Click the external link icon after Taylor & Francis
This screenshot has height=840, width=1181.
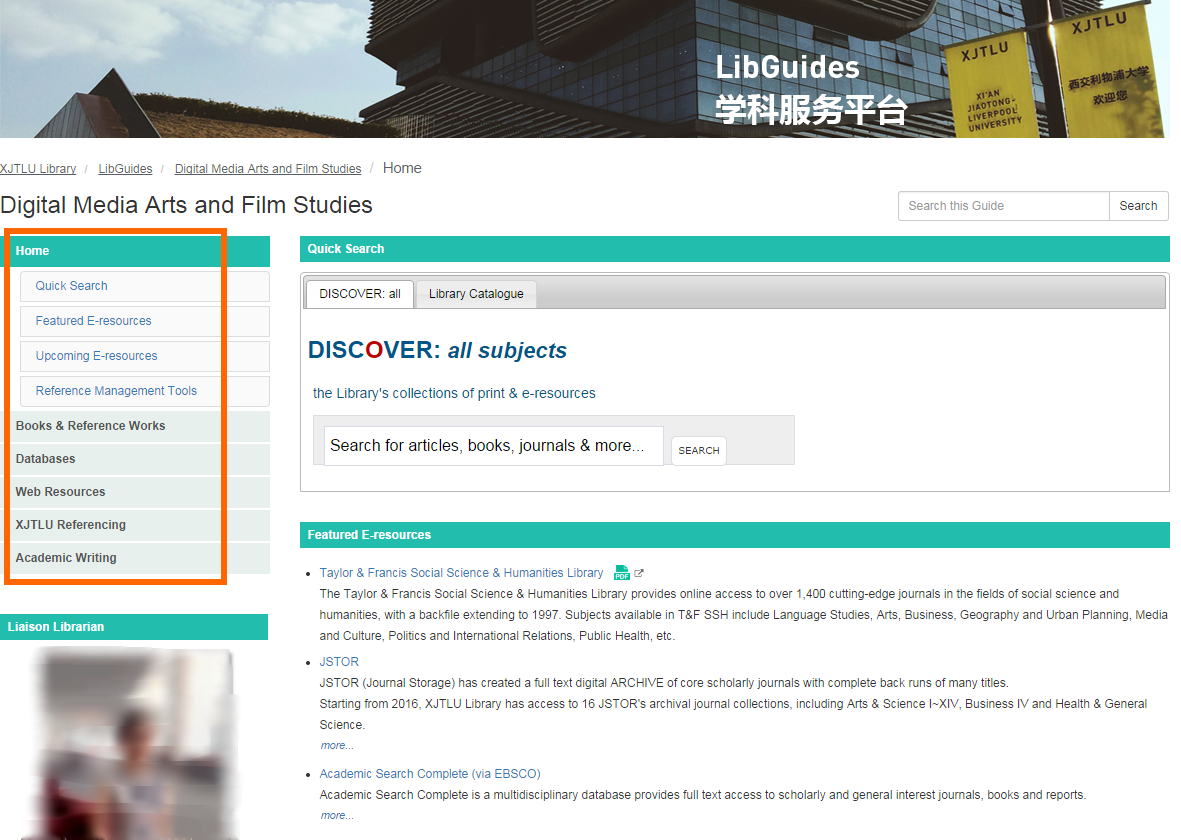tap(639, 573)
